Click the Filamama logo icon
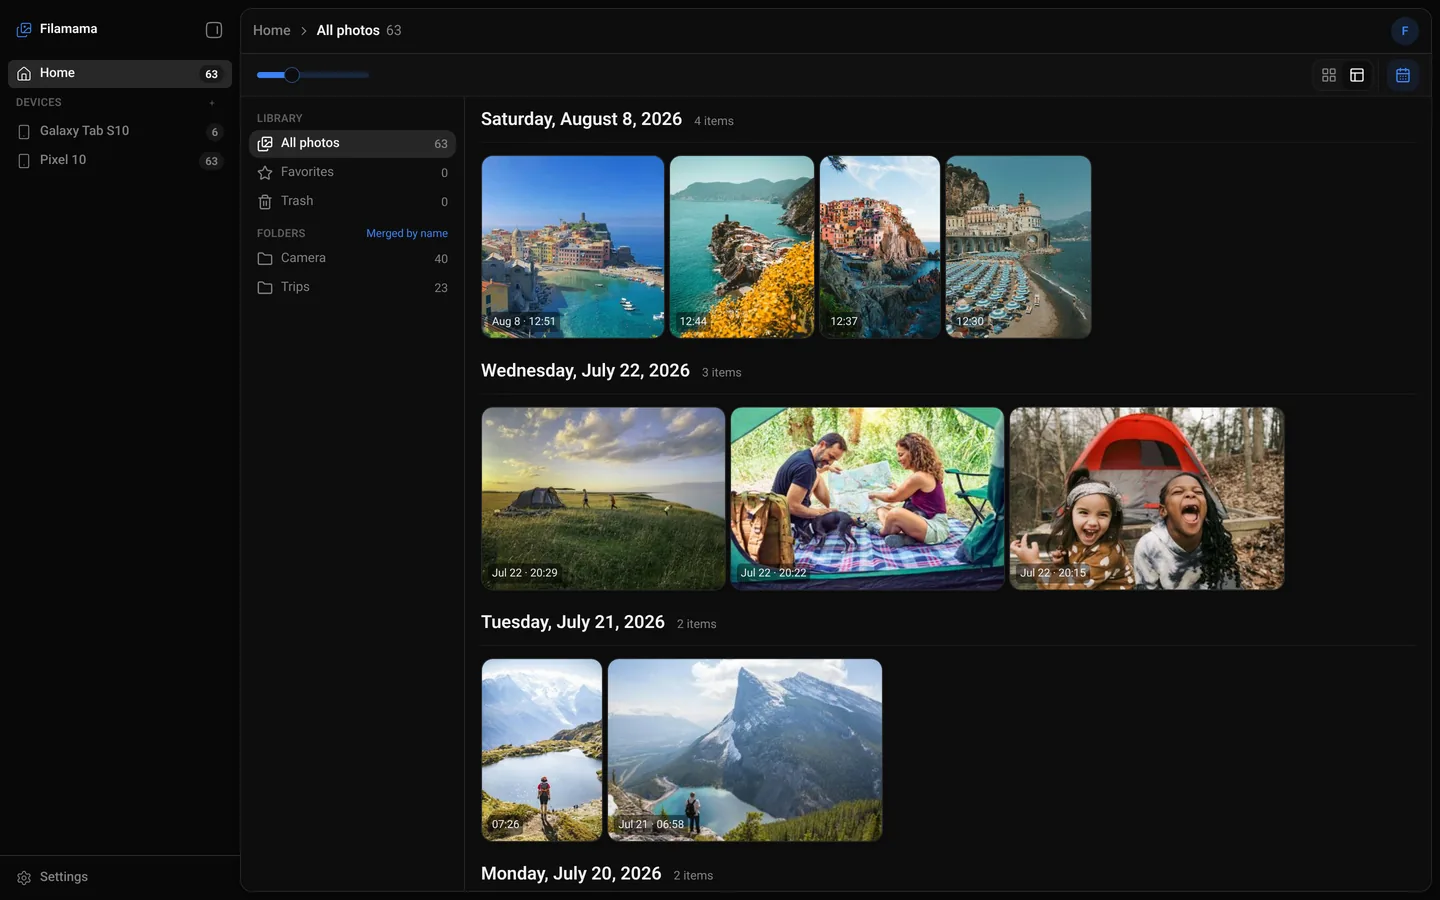The width and height of the screenshot is (1440, 900). [24, 30]
